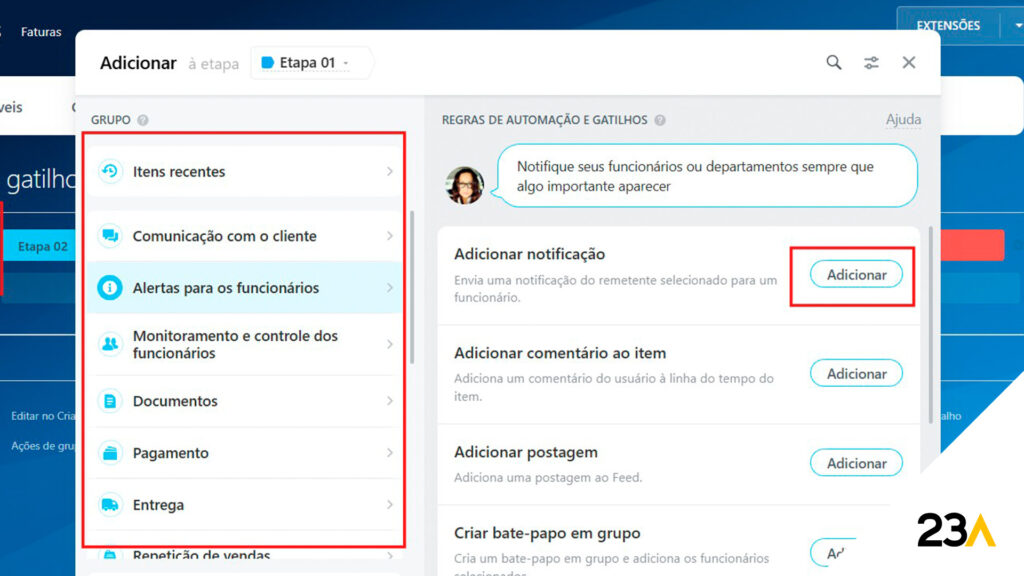Open the Ajuda help link
This screenshot has width=1024, height=576.
903,120
